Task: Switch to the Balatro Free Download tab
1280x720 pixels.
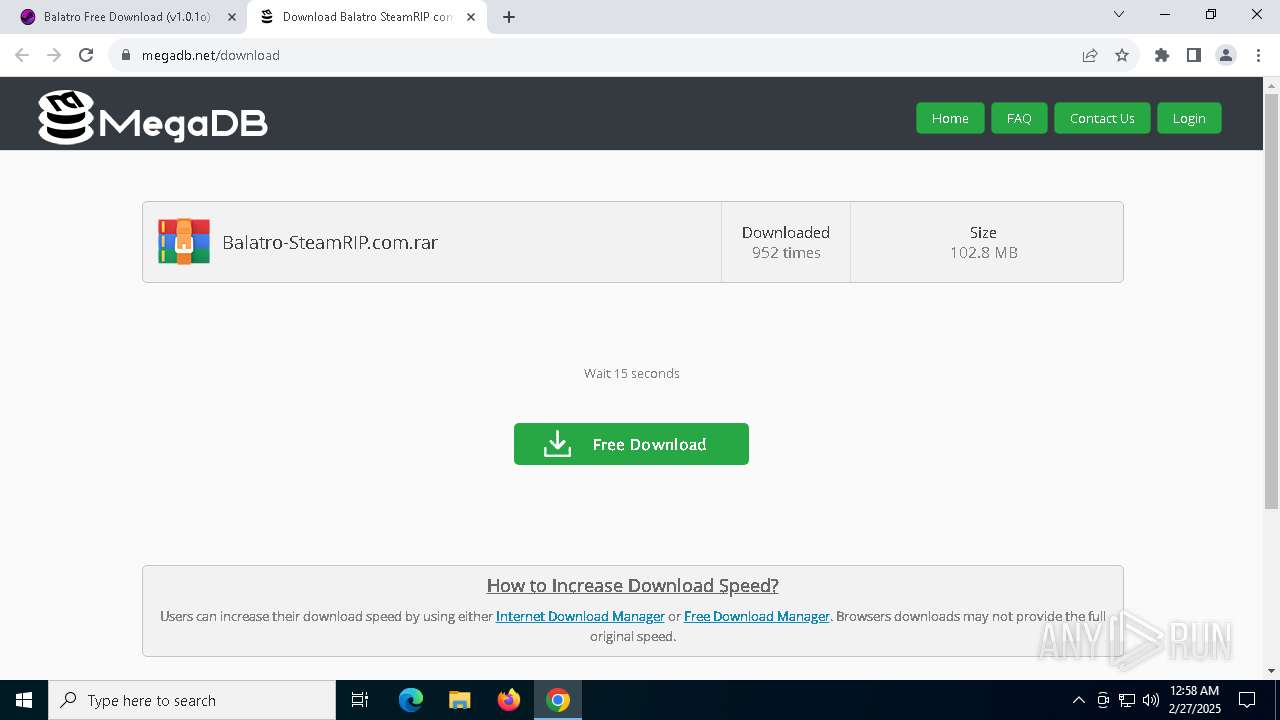Action: point(129,17)
